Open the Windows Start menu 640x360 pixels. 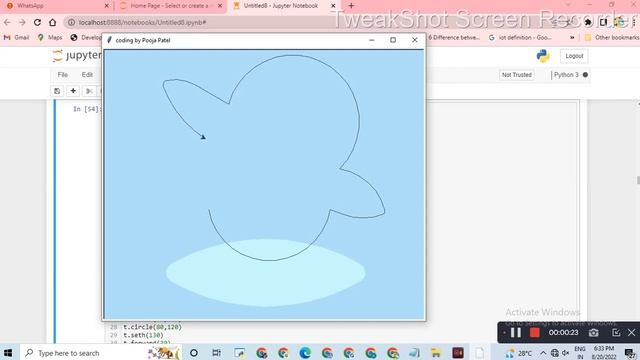click(x=8, y=353)
